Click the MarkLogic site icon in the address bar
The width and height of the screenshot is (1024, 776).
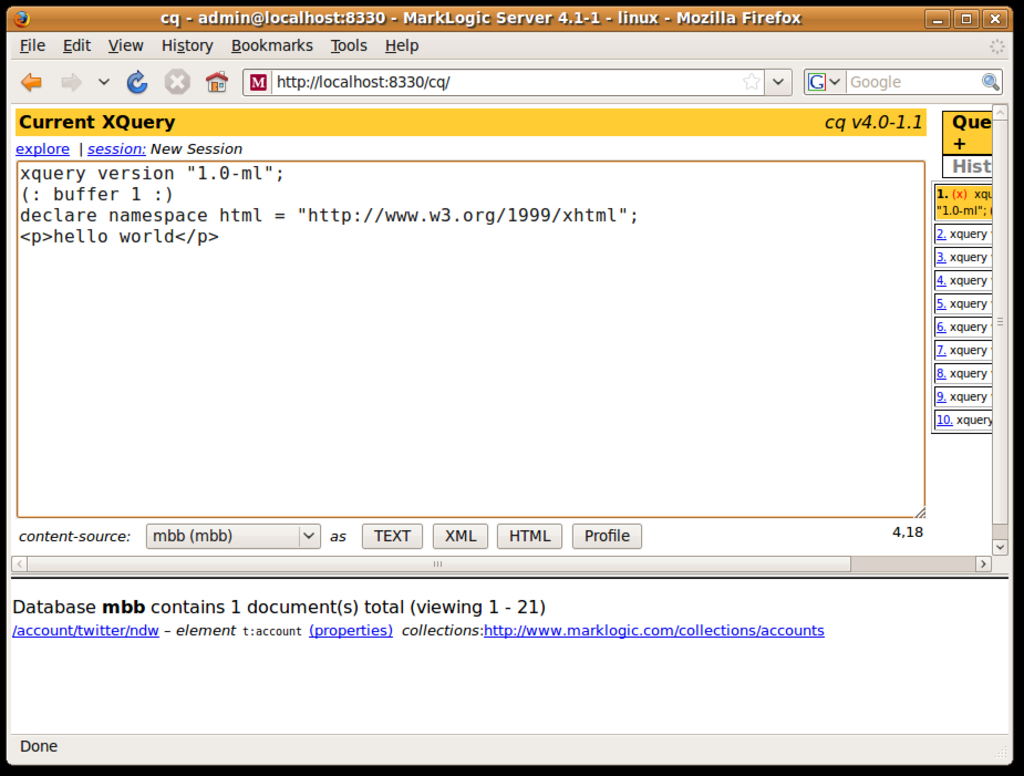point(259,82)
